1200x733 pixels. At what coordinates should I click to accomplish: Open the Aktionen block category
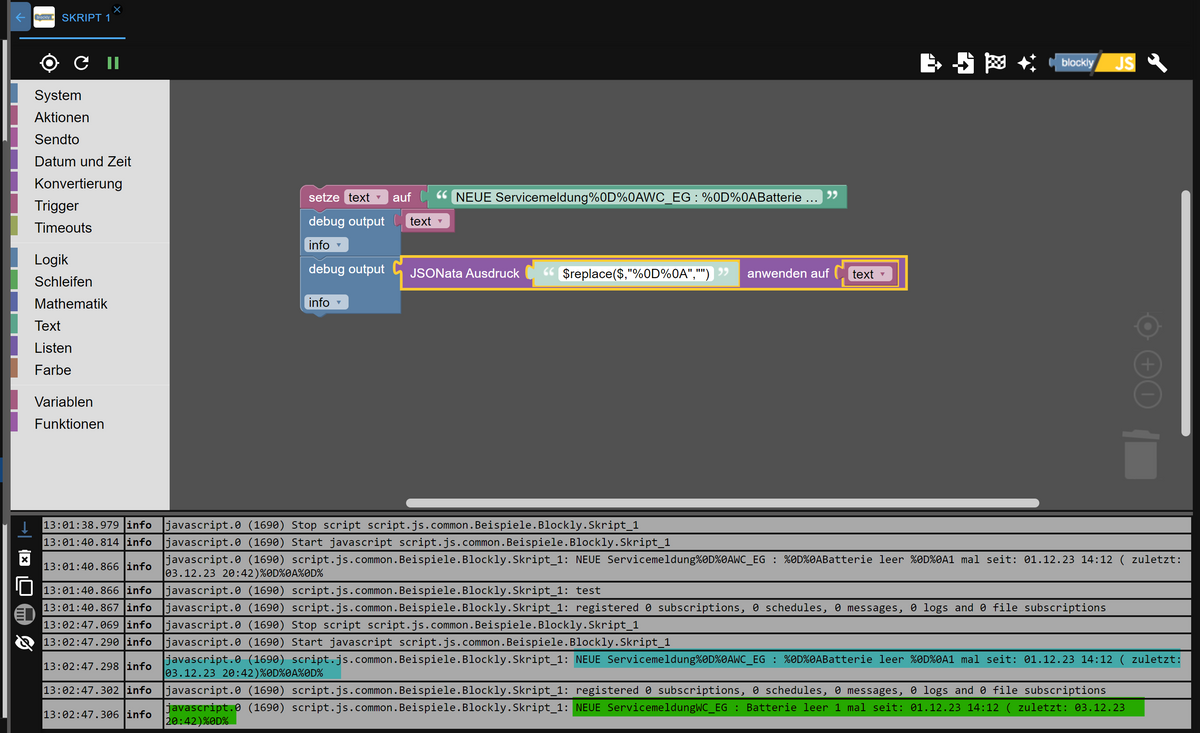point(62,117)
